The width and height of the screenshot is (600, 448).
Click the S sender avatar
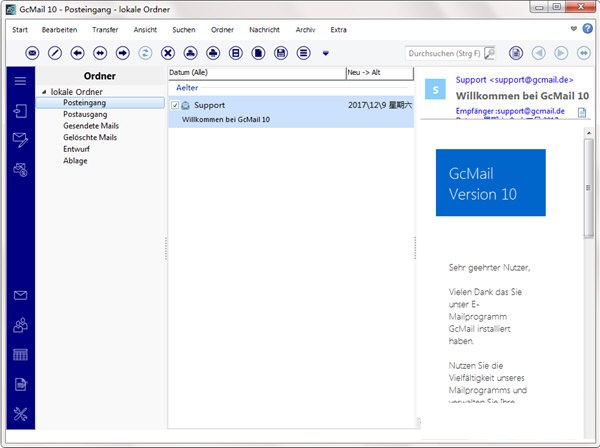(435, 90)
